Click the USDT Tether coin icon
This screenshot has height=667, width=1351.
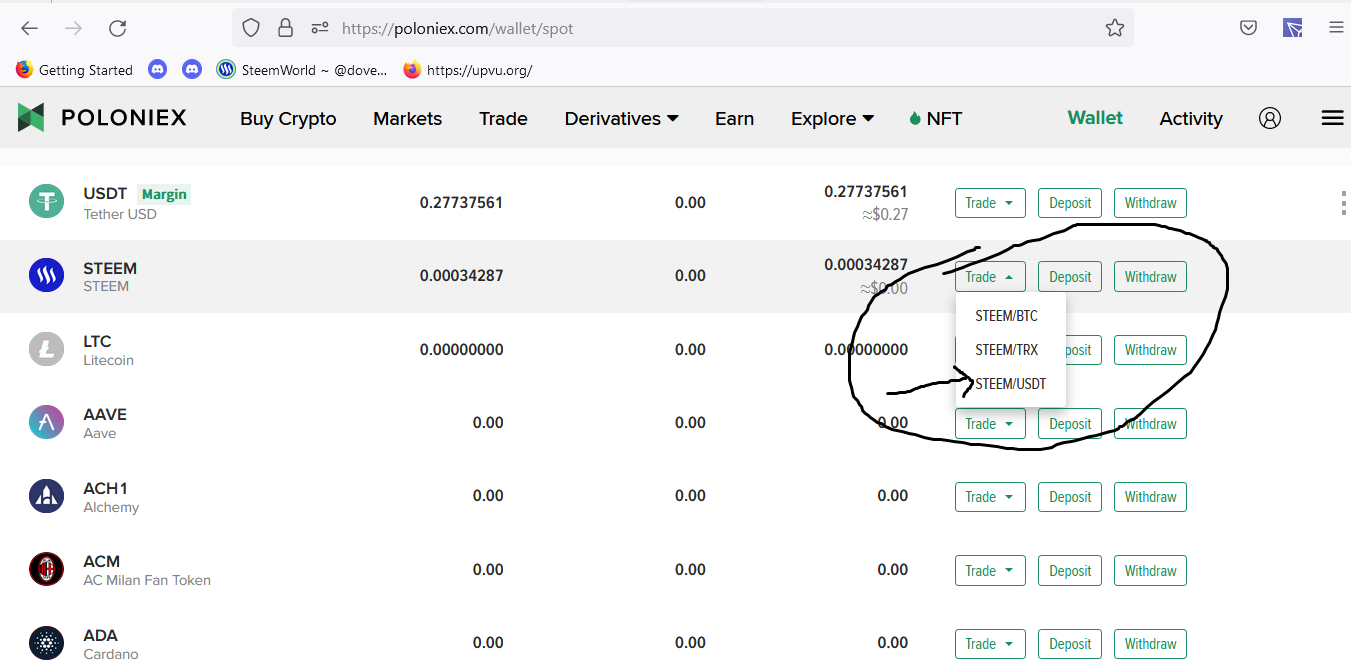tap(46, 202)
